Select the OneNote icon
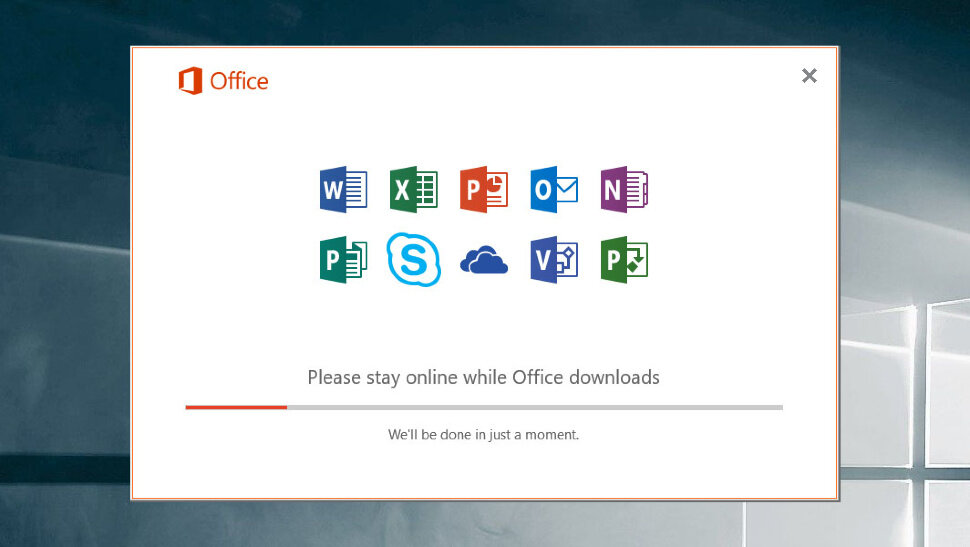Viewport: 970px width, 547px height. (624, 189)
